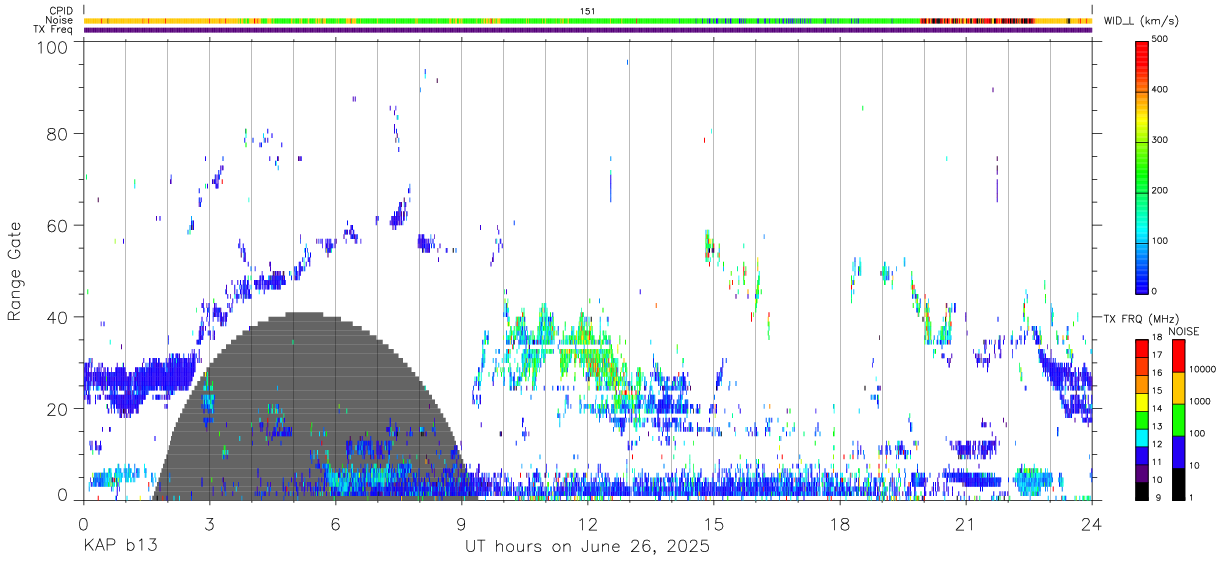Click the x-axis tick label '24'
1228x567 pixels.
[x=1092, y=524]
